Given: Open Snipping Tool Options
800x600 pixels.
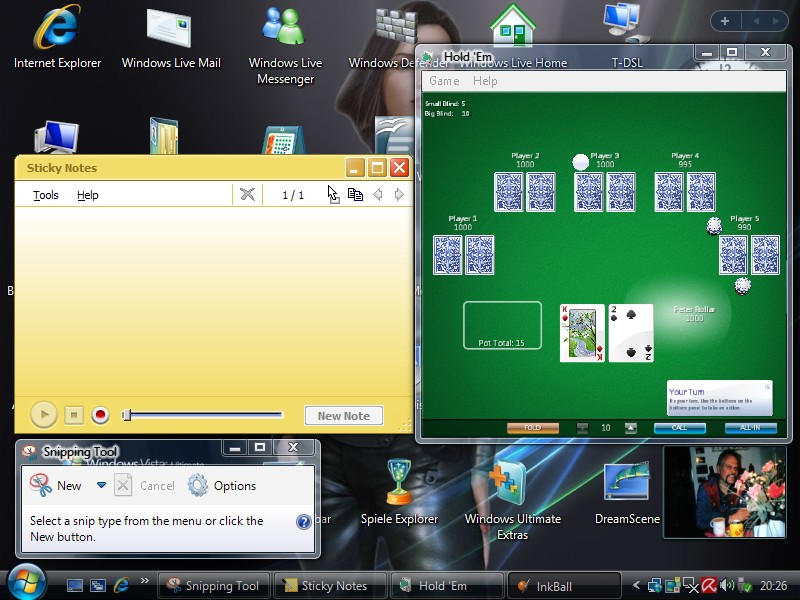Looking at the screenshot, I should click(x=222, y=485).
